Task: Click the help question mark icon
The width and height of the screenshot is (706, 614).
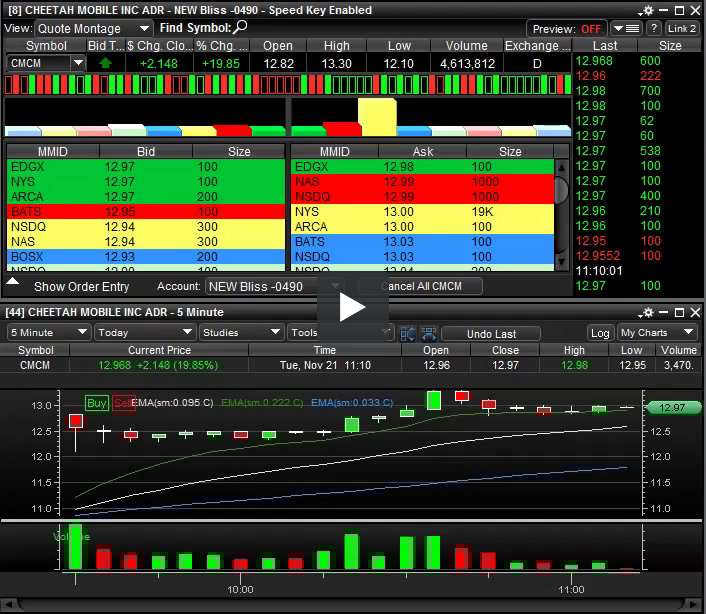Action: tap(654, 29)
